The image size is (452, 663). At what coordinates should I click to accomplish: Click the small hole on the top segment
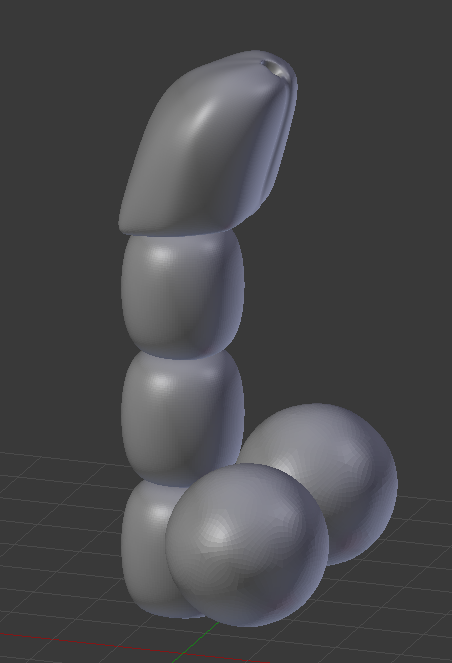tap(276, 69)
